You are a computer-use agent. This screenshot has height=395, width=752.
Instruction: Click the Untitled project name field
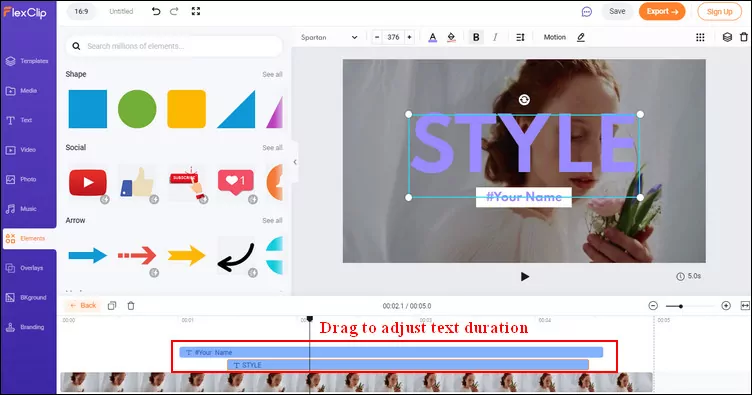[x=121, y=12]
